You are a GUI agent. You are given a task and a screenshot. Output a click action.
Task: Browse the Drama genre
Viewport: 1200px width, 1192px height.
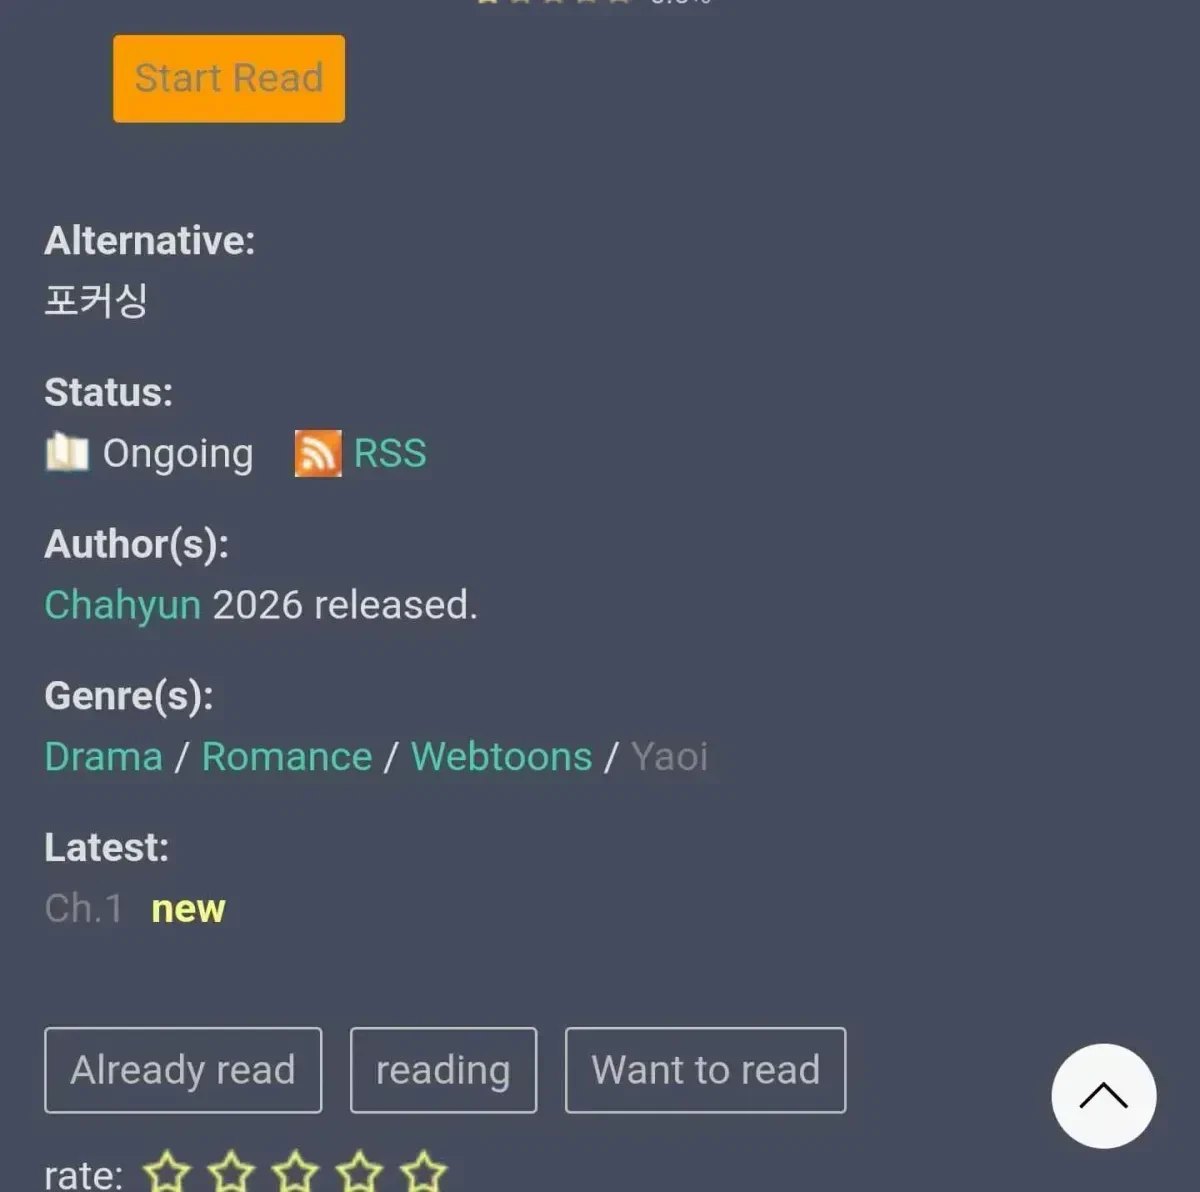coord(104,757)
